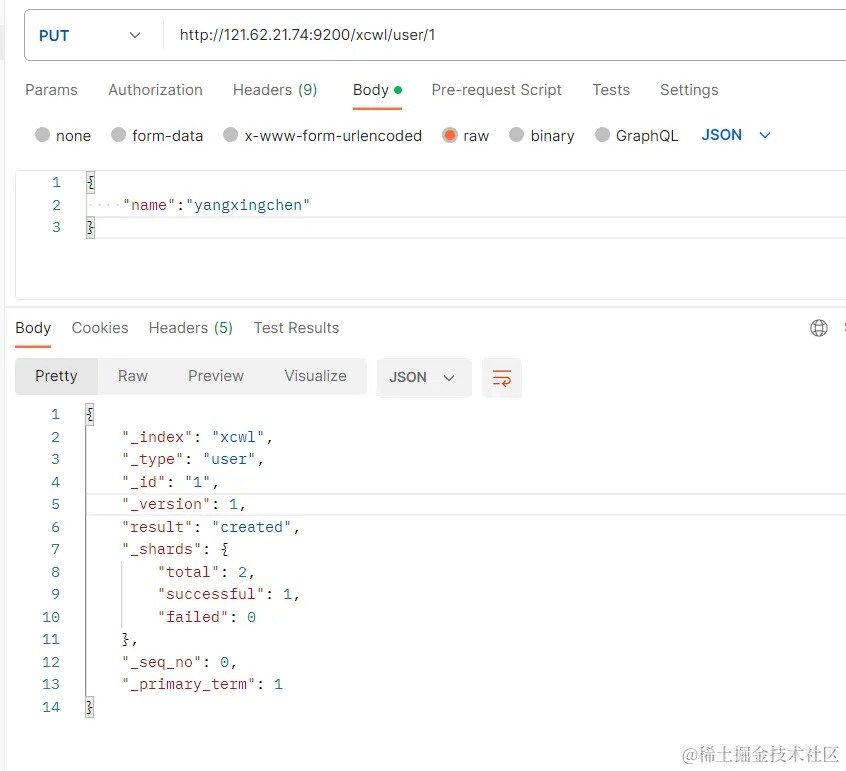
Task: Open the Settings tab
Action: [689, 90]
